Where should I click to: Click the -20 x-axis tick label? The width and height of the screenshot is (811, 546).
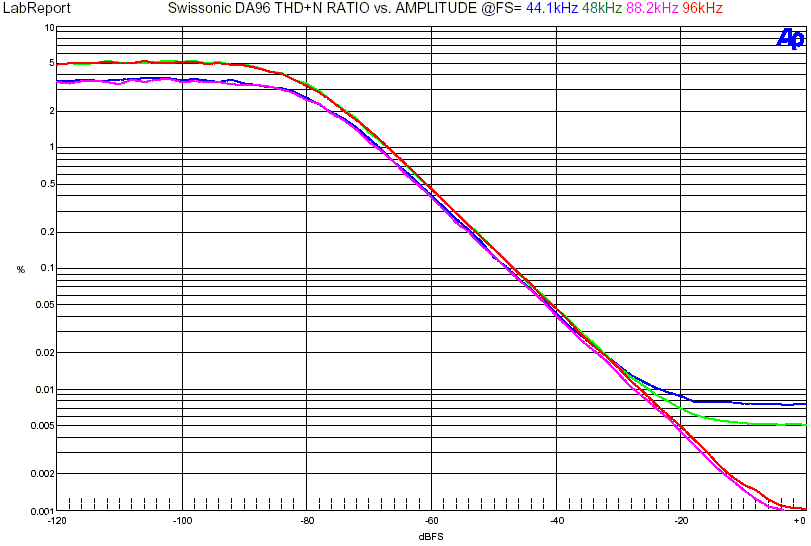(681, 521)
